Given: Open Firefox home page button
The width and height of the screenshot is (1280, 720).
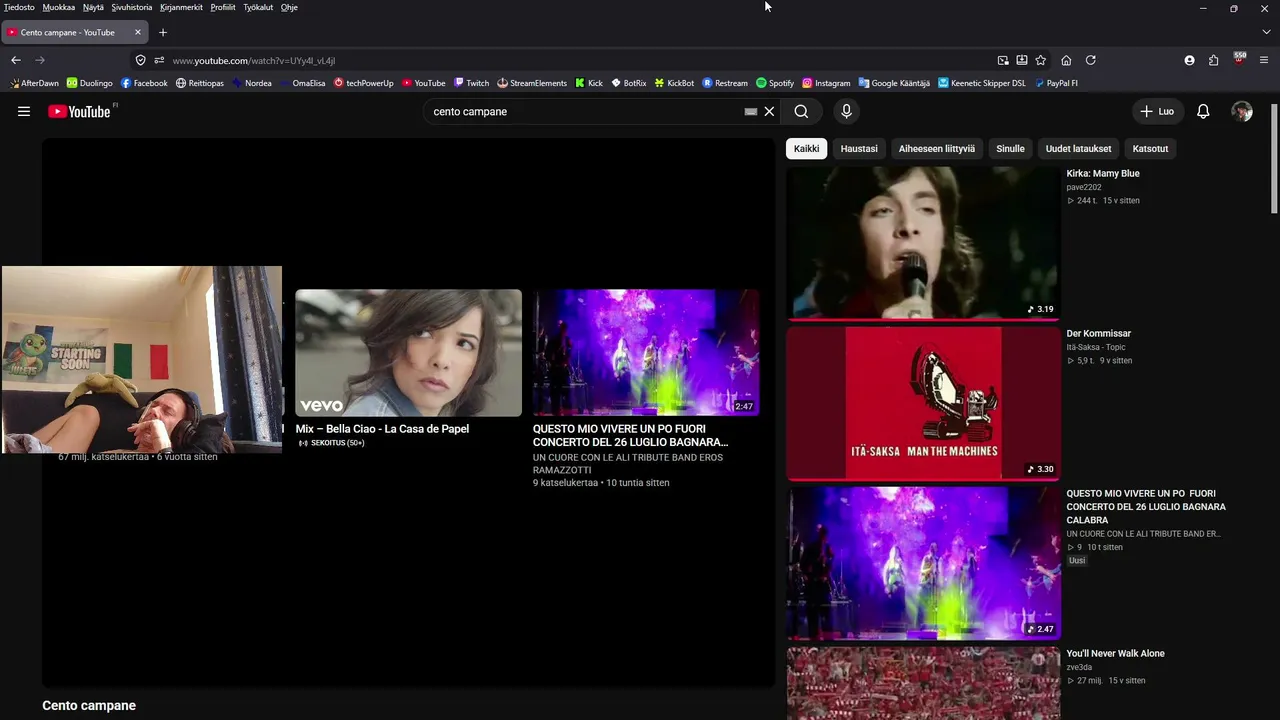Looking at the screenshot, I should pyautogui.click(x=1066, y=60).
